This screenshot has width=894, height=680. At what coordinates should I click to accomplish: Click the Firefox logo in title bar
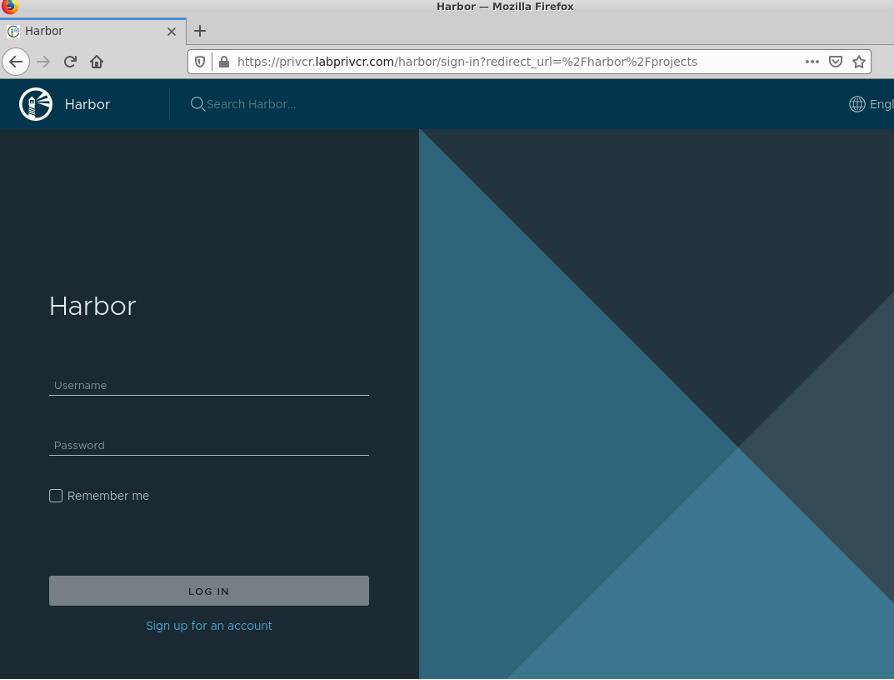(x=9, y=6)
